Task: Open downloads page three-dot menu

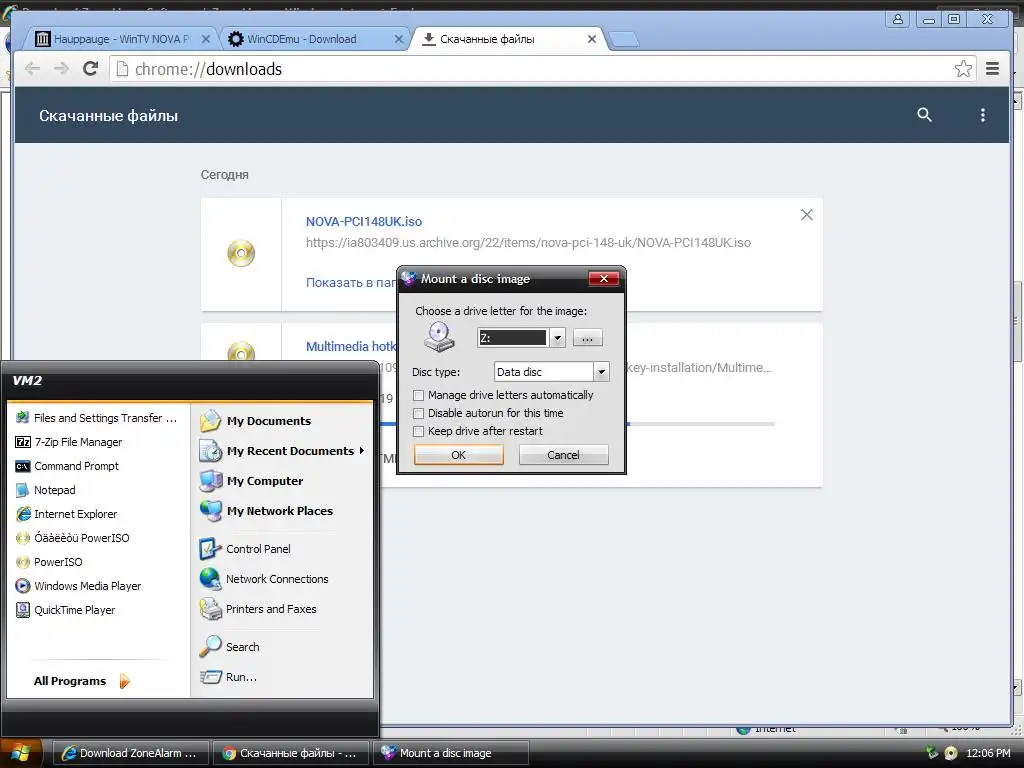Action: tap(982, 115)
